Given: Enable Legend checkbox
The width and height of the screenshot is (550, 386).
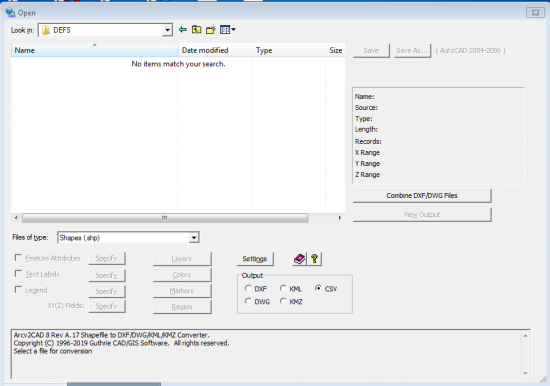Looking at the screenshot, I should [18, 290].
